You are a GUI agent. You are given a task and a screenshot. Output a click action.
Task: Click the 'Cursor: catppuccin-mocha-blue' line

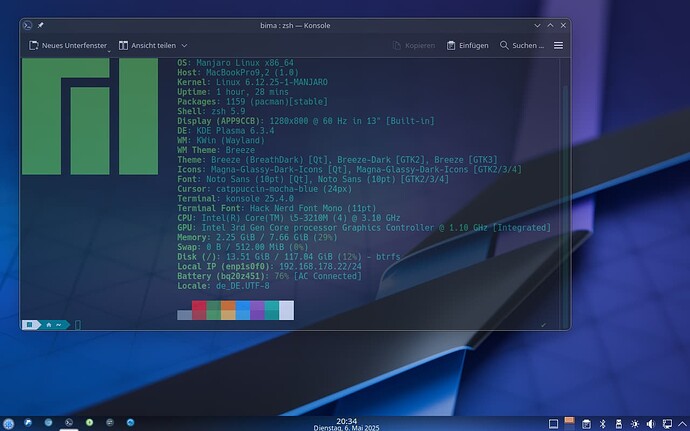click(x=264, y=189)
